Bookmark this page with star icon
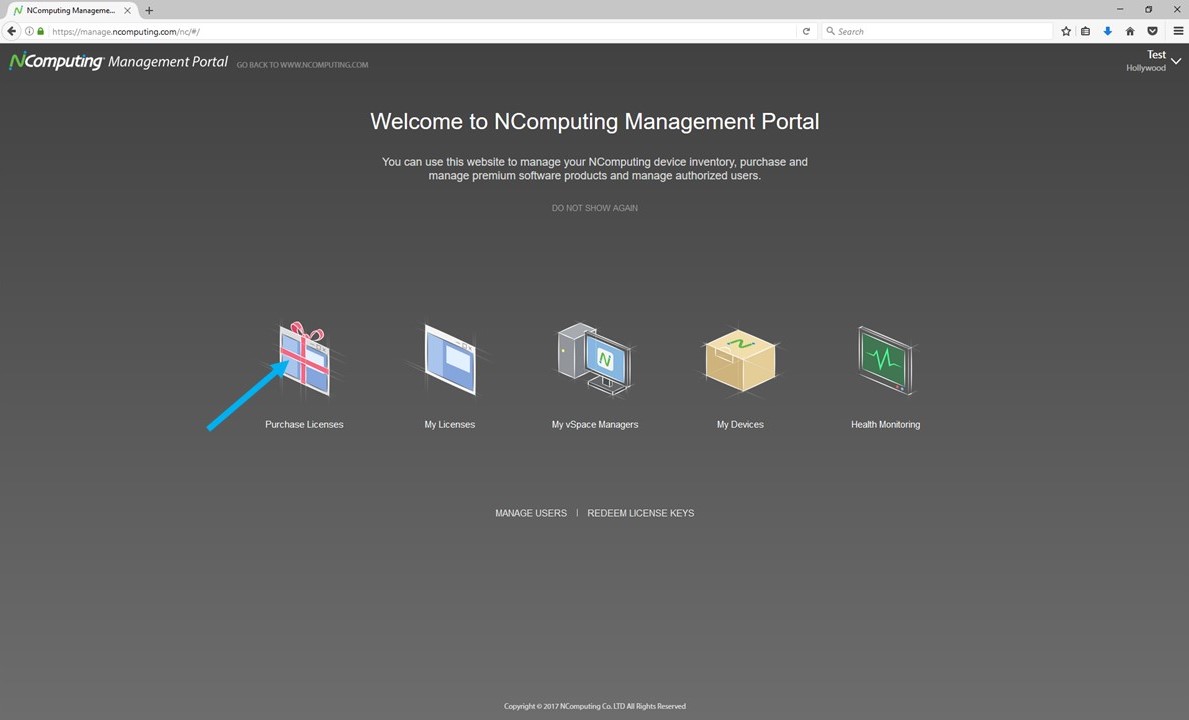The image size is (1189, 720). 1066,31
